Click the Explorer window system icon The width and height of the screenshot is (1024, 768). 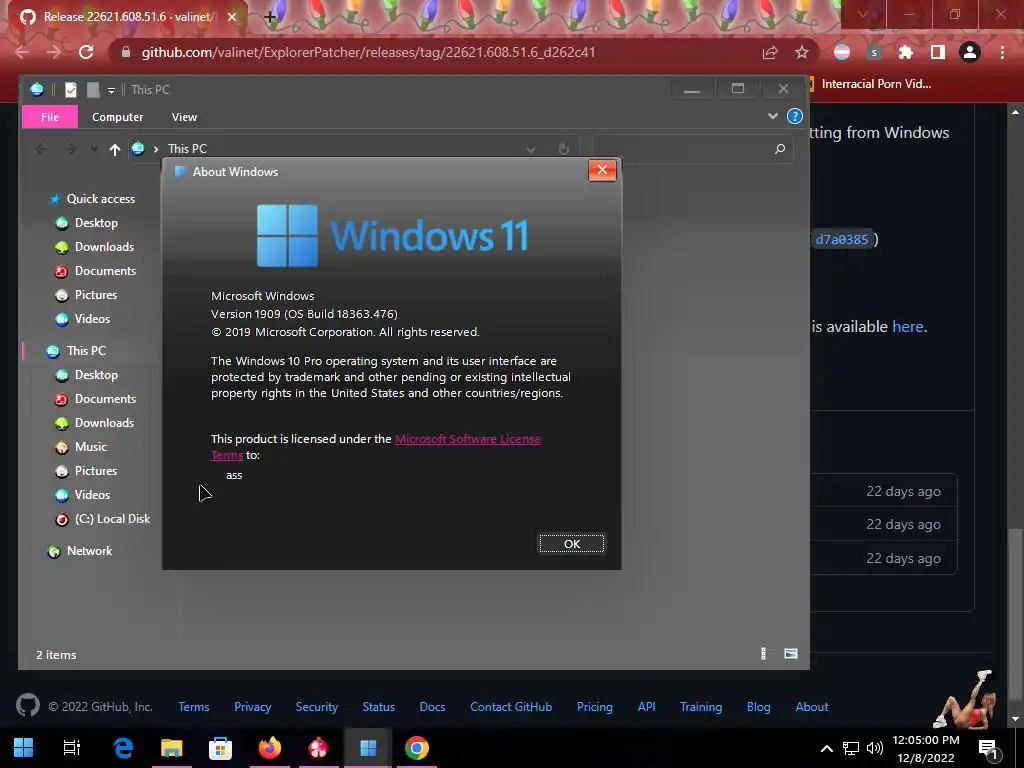pos(37,89)
